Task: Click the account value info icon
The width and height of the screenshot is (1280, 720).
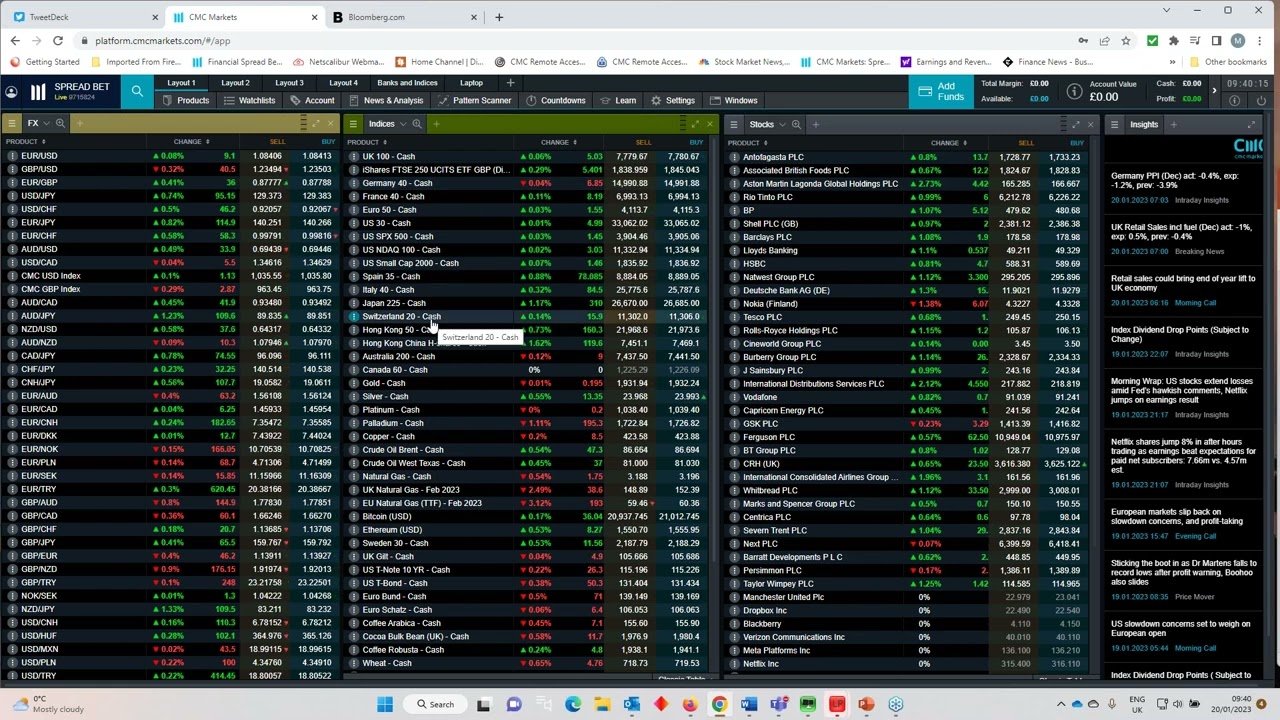Action: (x=1074, y=92)
